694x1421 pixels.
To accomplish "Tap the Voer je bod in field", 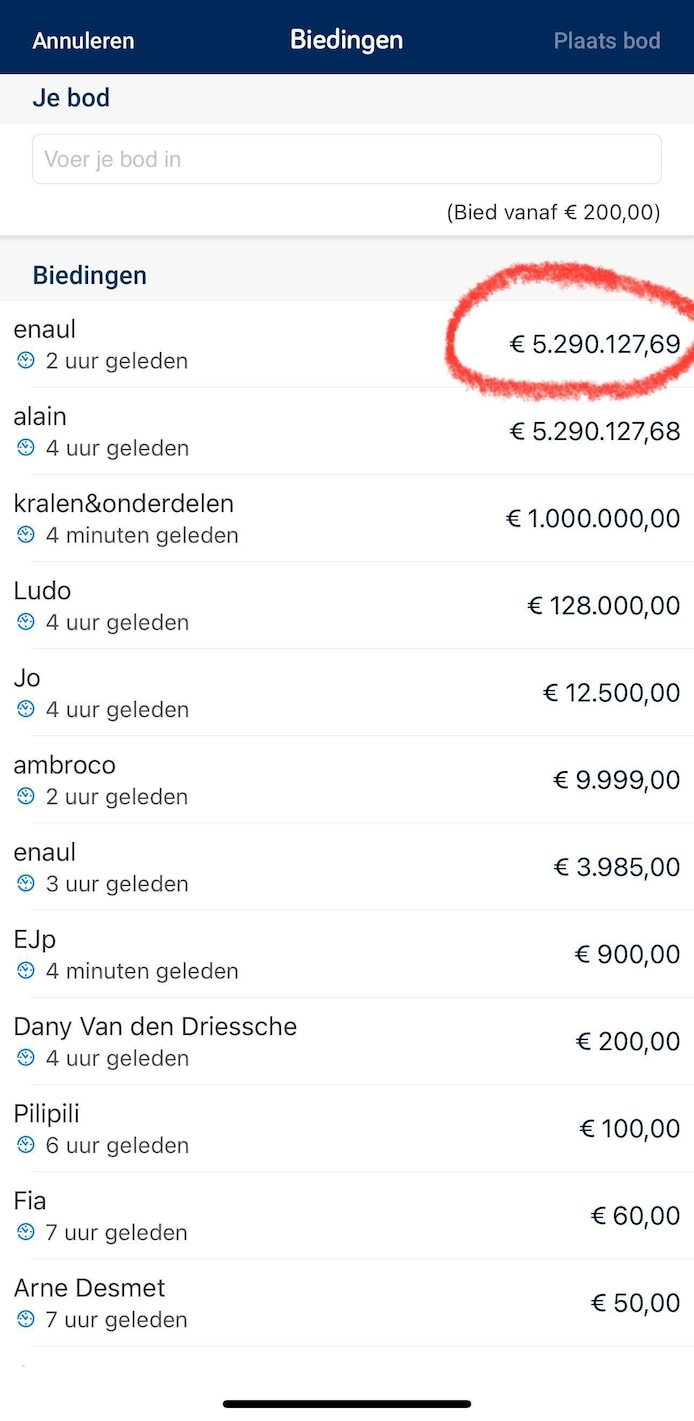I will pyautogui.click(x=347, y=158).
